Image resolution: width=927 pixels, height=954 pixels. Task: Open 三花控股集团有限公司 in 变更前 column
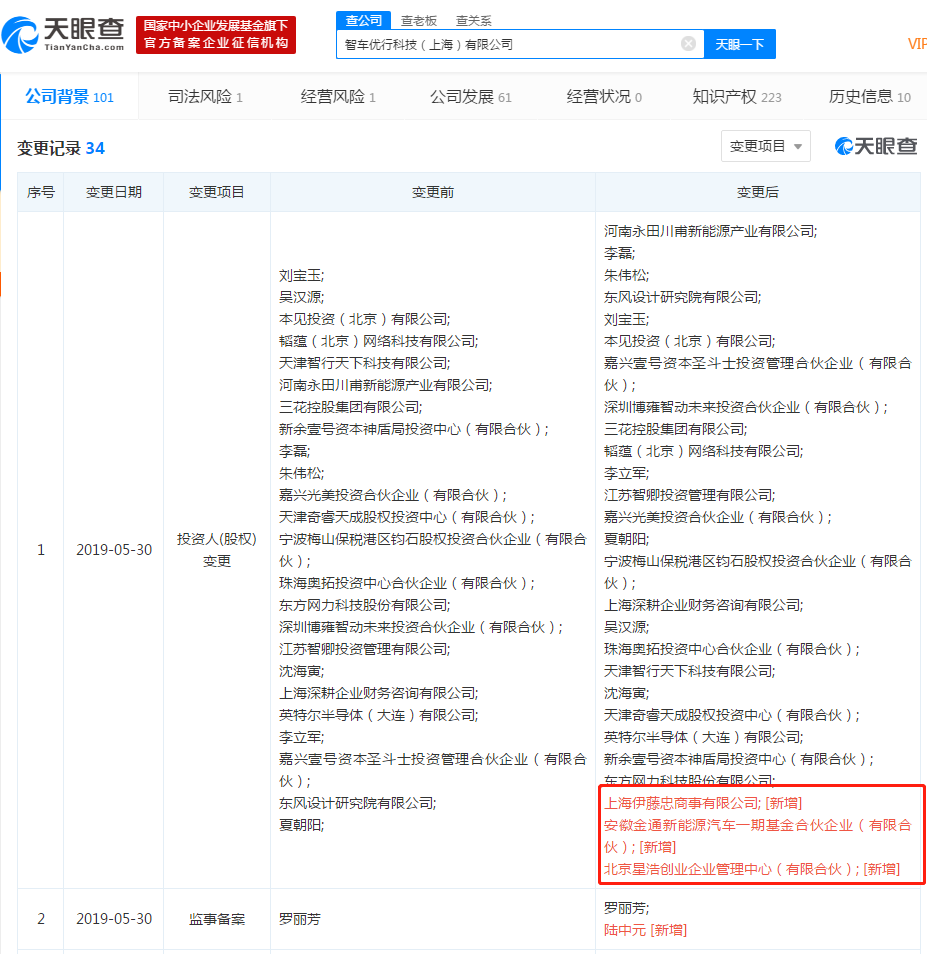(350, 407)
